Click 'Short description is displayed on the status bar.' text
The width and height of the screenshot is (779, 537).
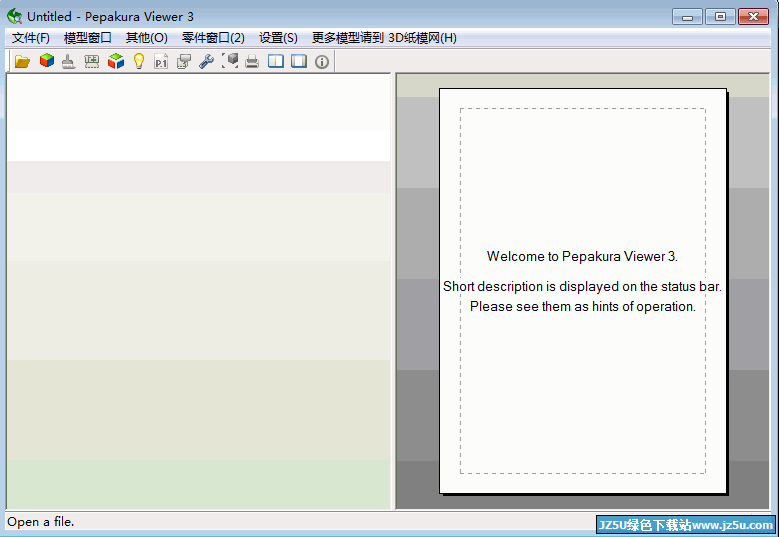(x=582, y=287)
